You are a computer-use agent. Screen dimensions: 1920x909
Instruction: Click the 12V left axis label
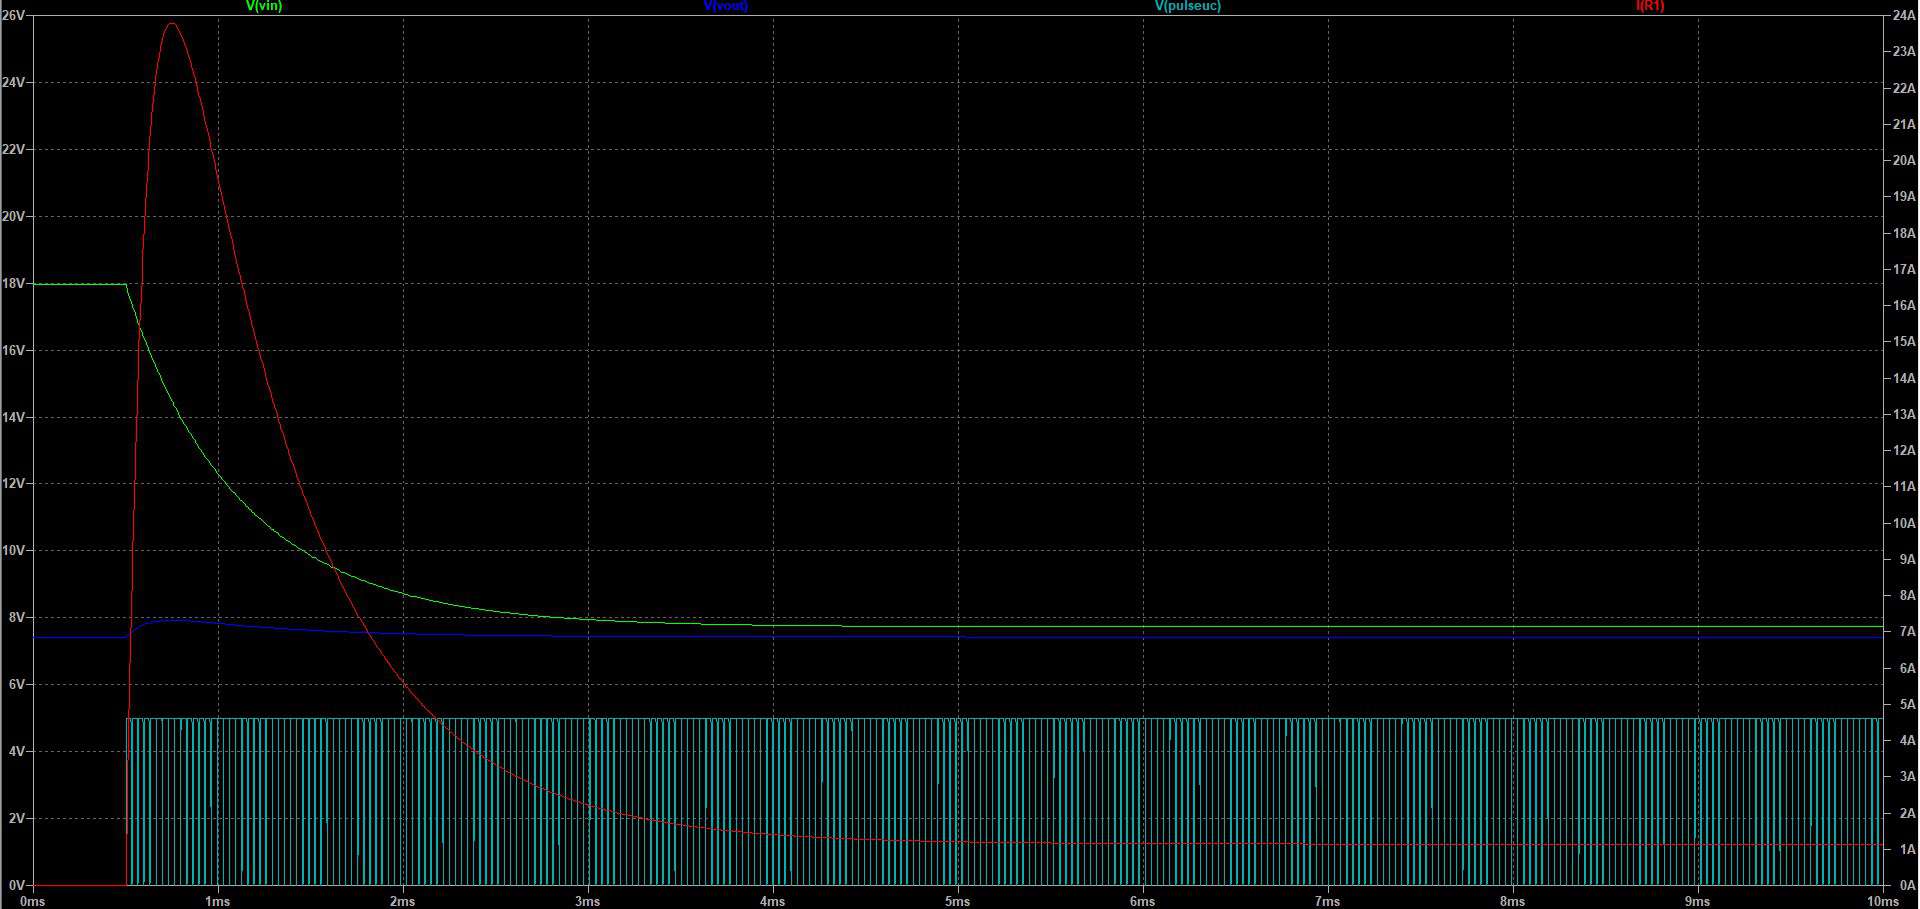click(x=13, y=483)
